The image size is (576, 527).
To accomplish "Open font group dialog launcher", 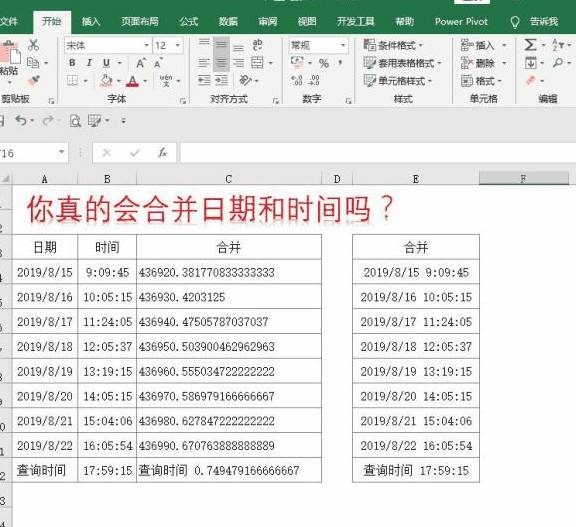I will 183,101.
